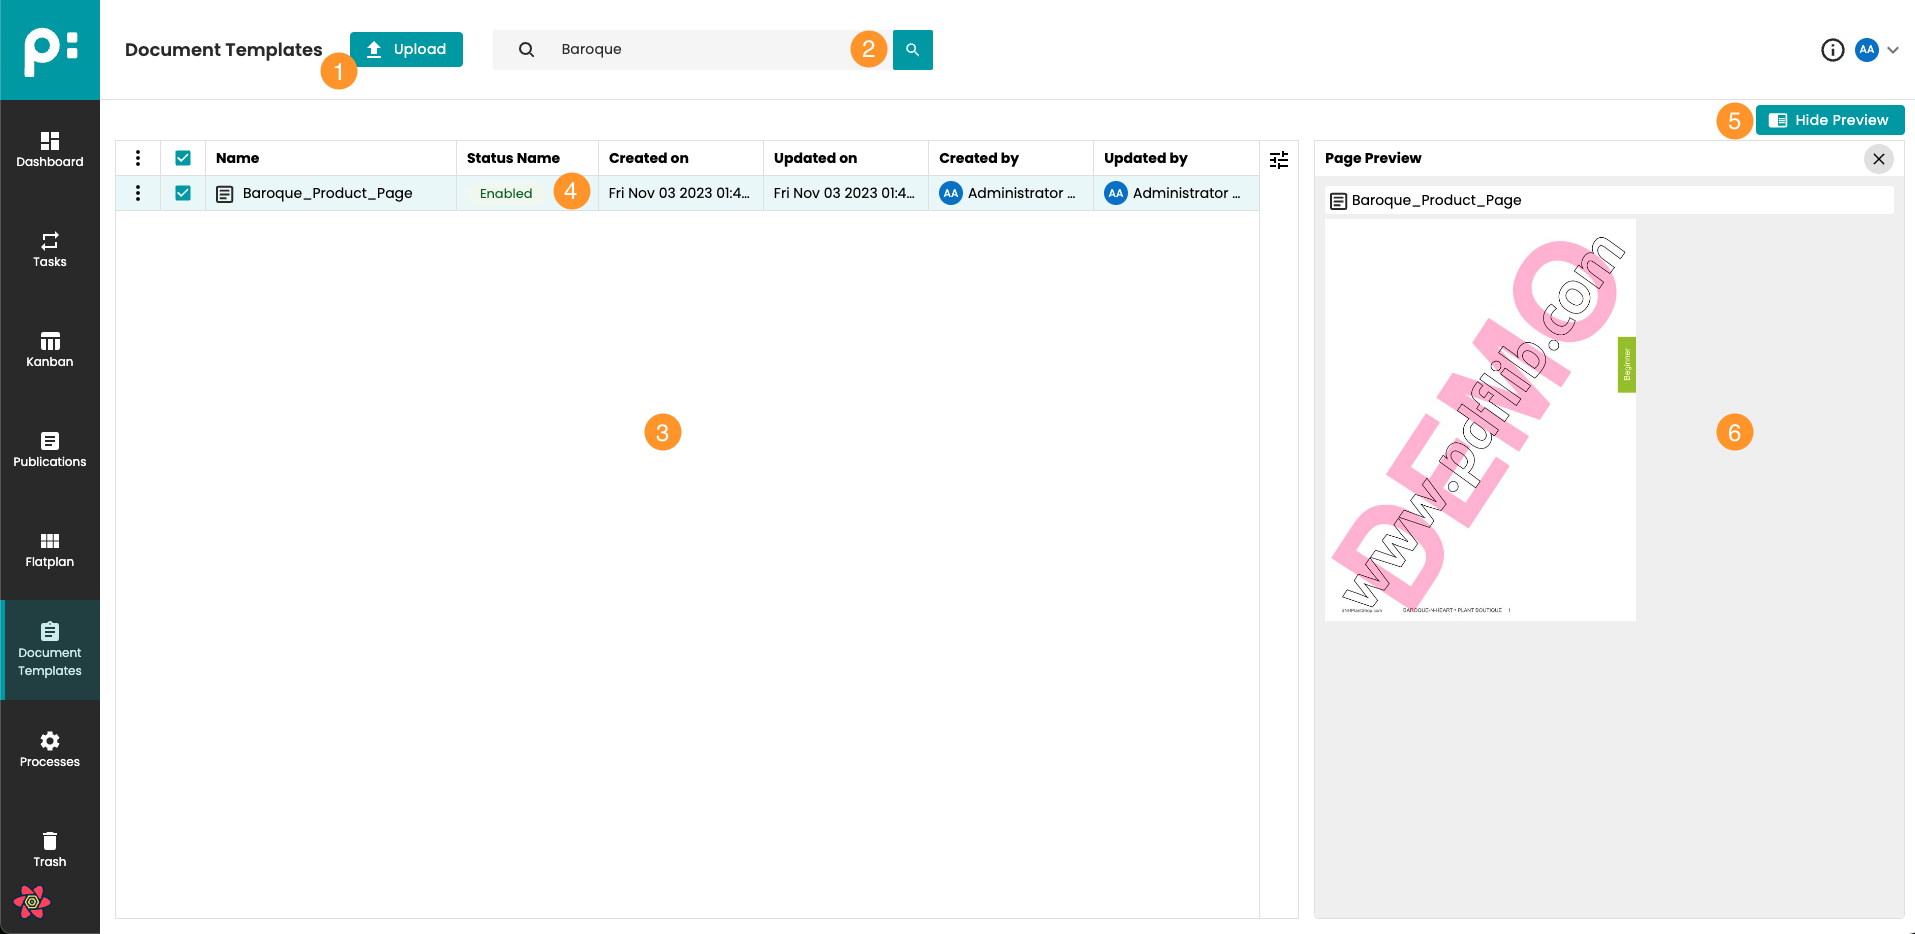Screen dimensions: 1915x934
Task: Click the Baroque_Product_Page preview thumbnail
Action: 1480,420
